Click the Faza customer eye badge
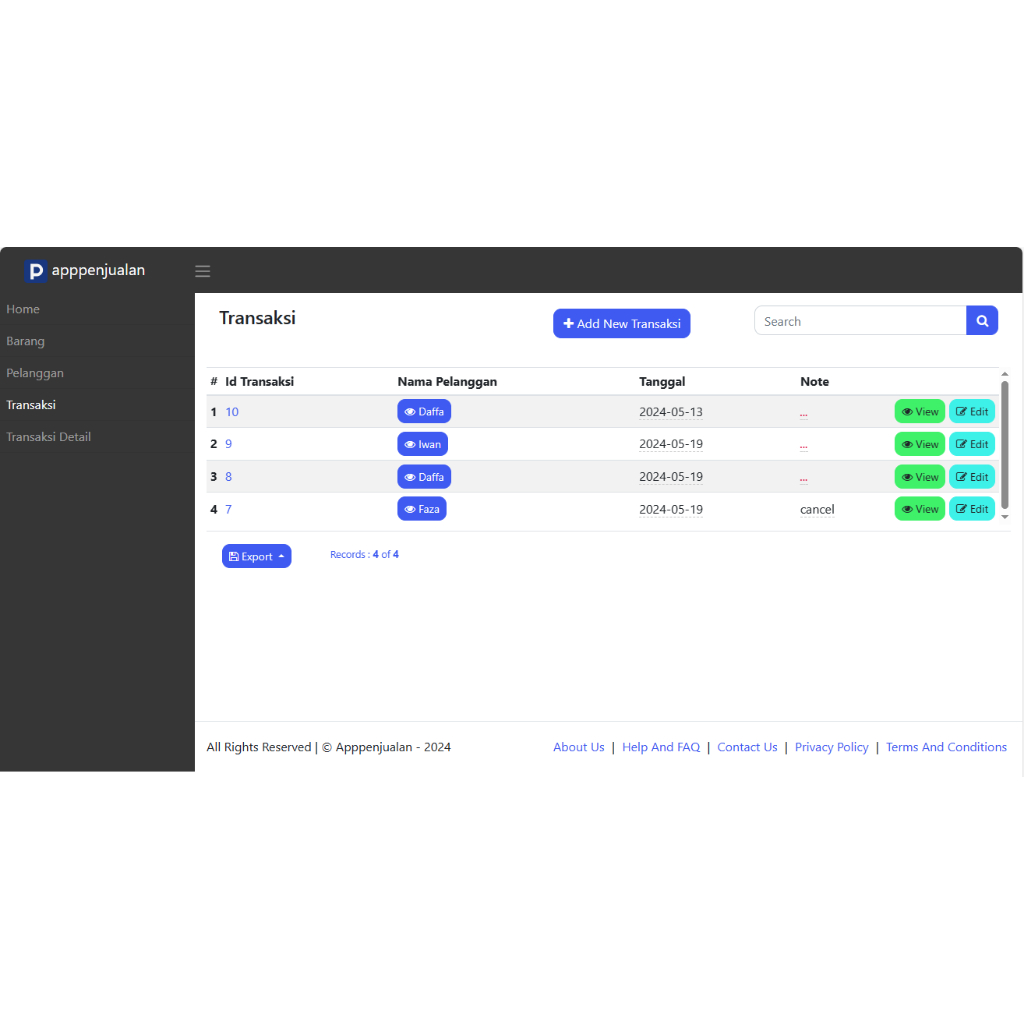 pyautogui.click(x=422, y=509)
